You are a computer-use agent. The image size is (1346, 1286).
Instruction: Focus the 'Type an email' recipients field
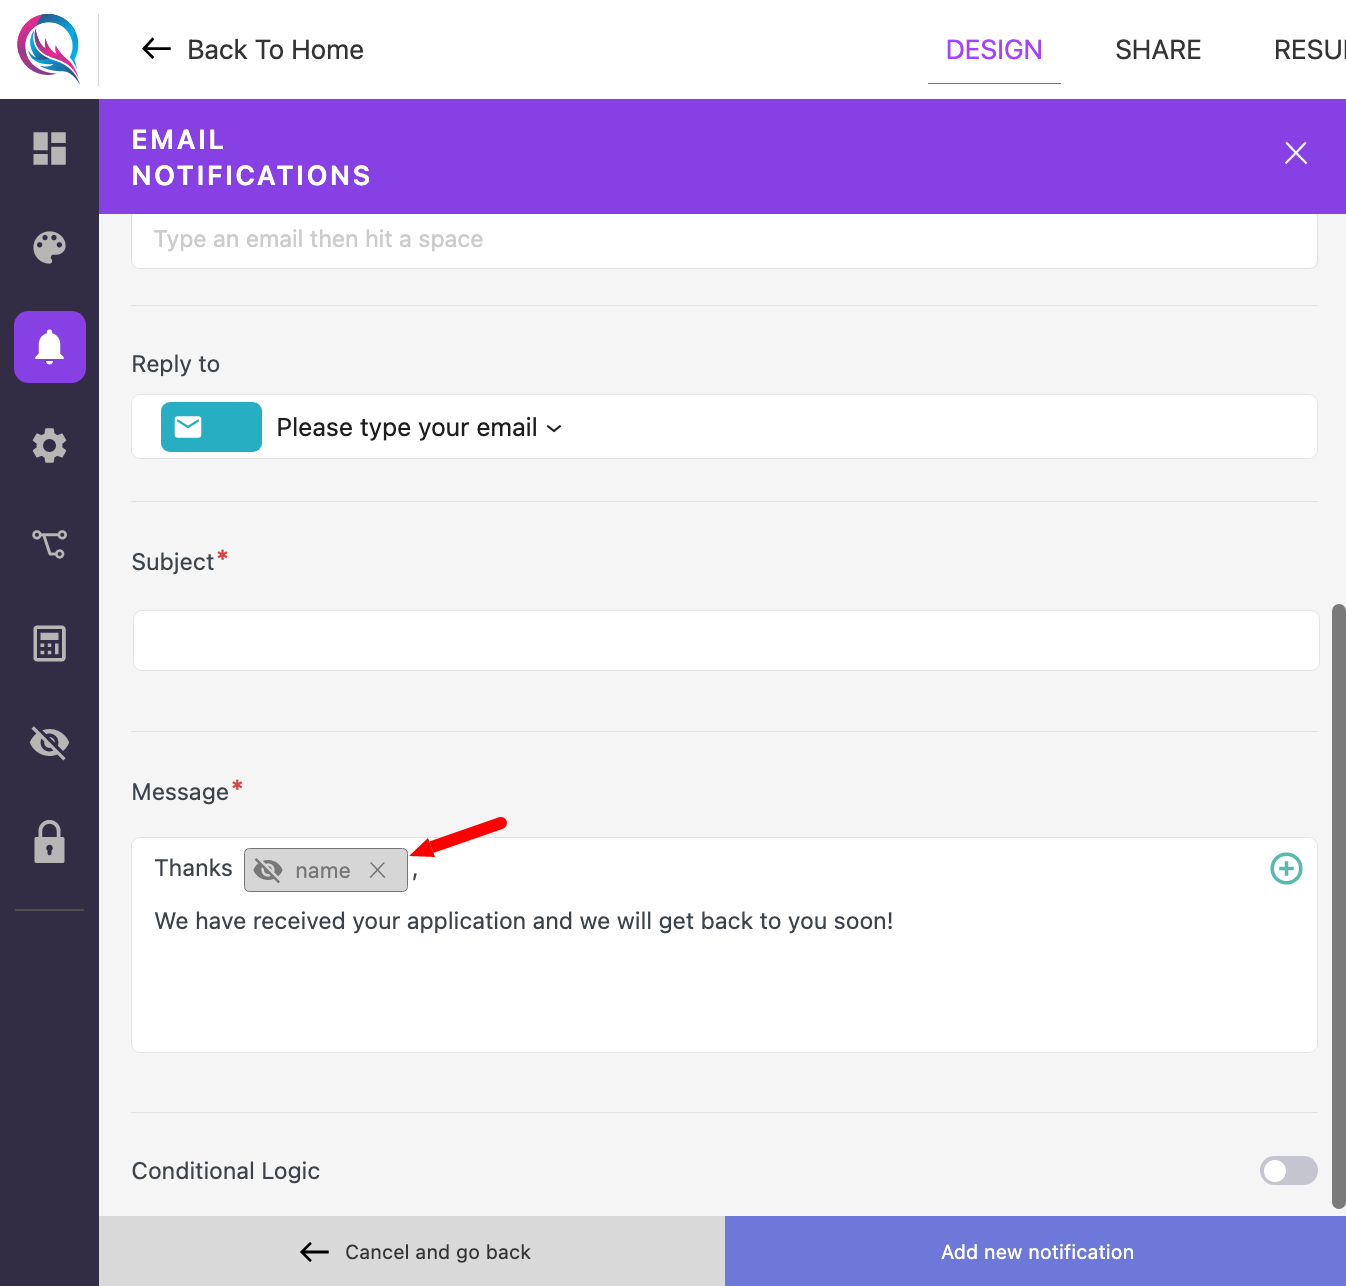click(724, 240)
